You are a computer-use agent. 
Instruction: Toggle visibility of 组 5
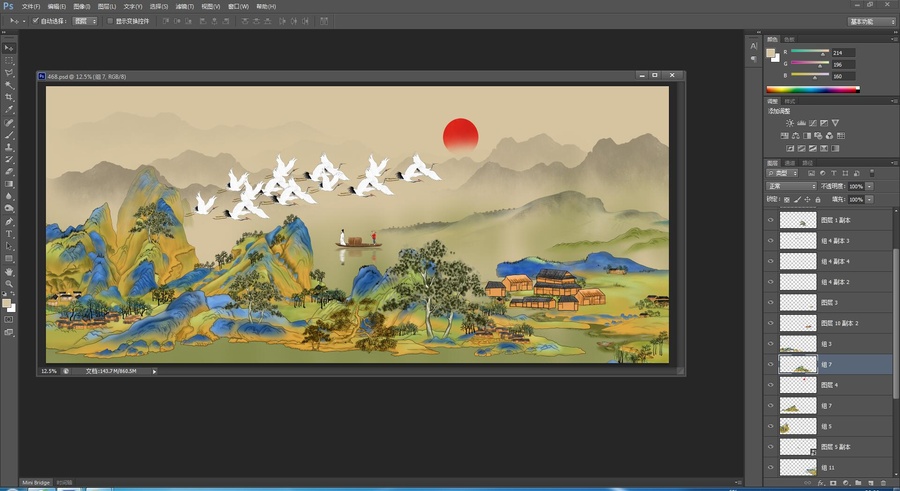coord(771,426)
